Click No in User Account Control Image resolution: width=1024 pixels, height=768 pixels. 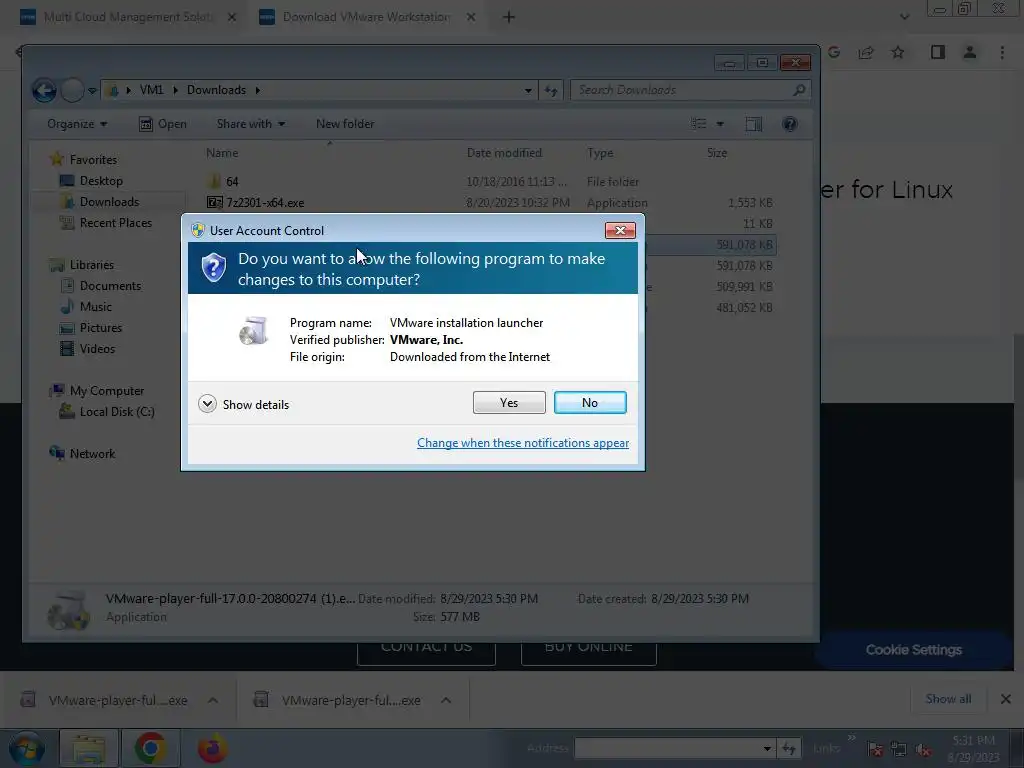coord(590,402)
